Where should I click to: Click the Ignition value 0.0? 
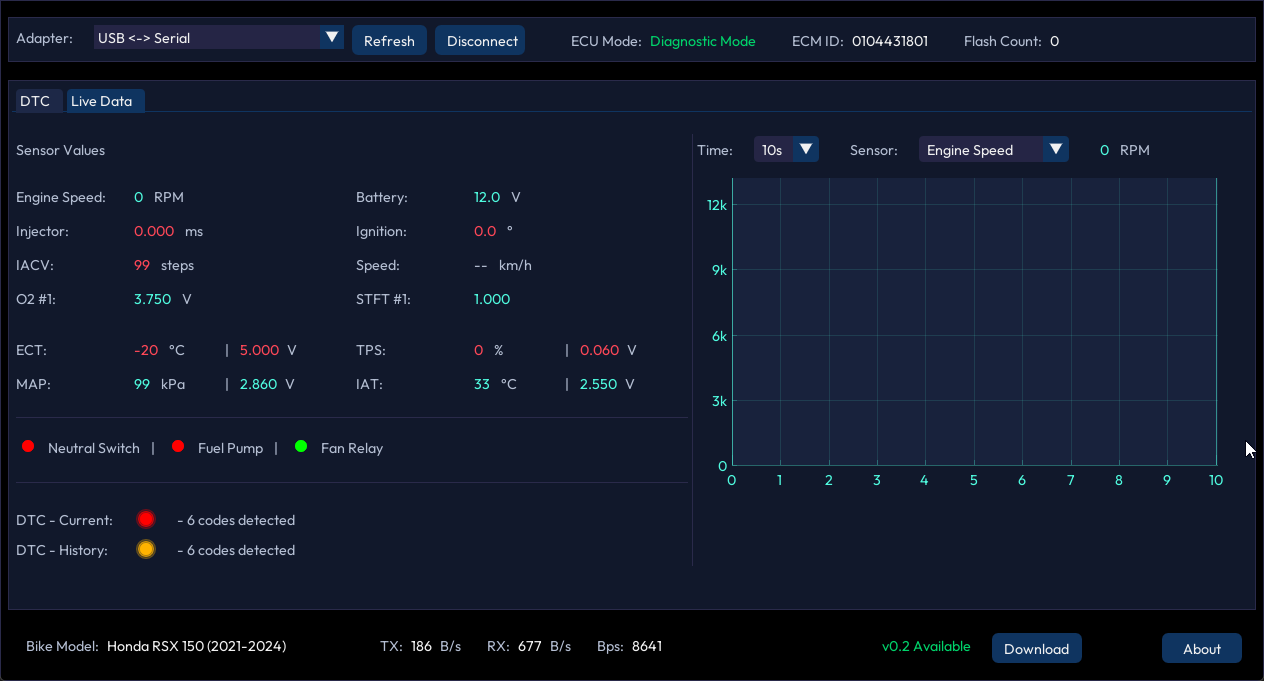(x=485, y=231)
